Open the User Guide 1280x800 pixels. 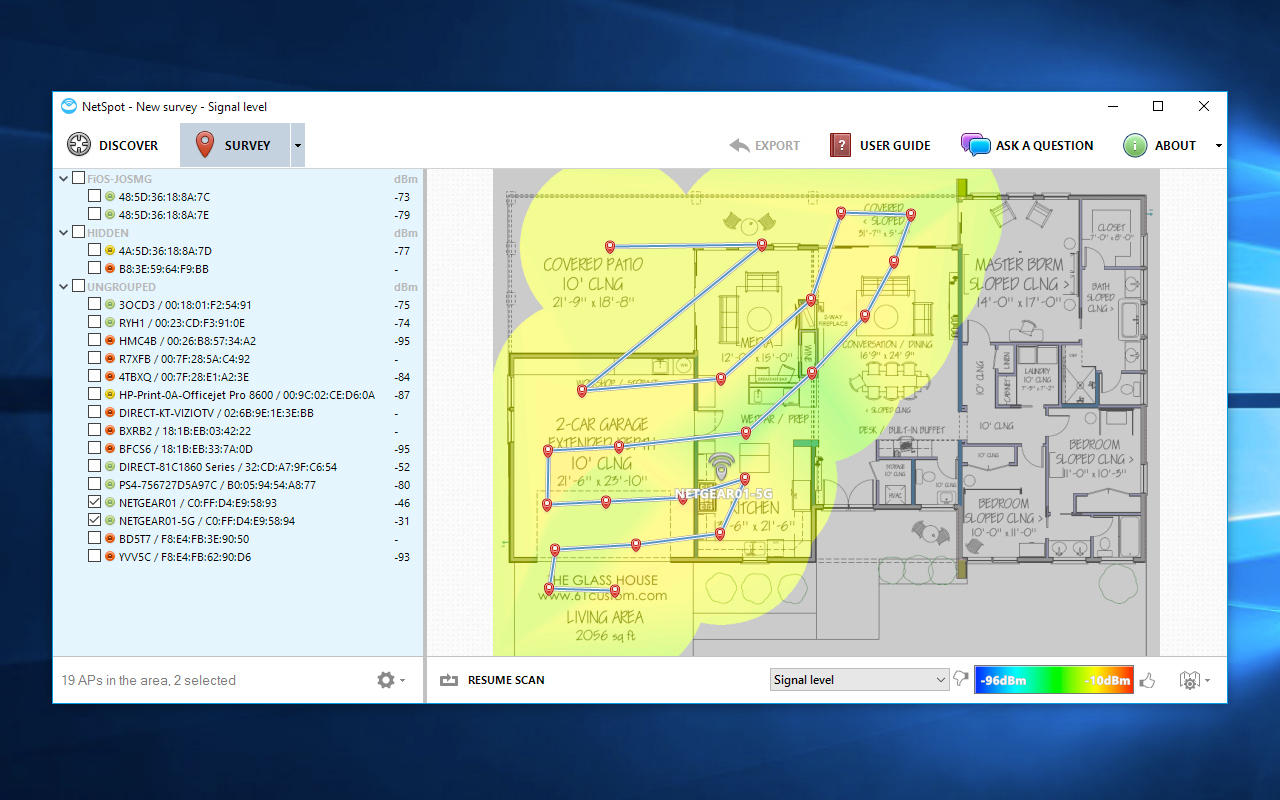pos(880,145)
